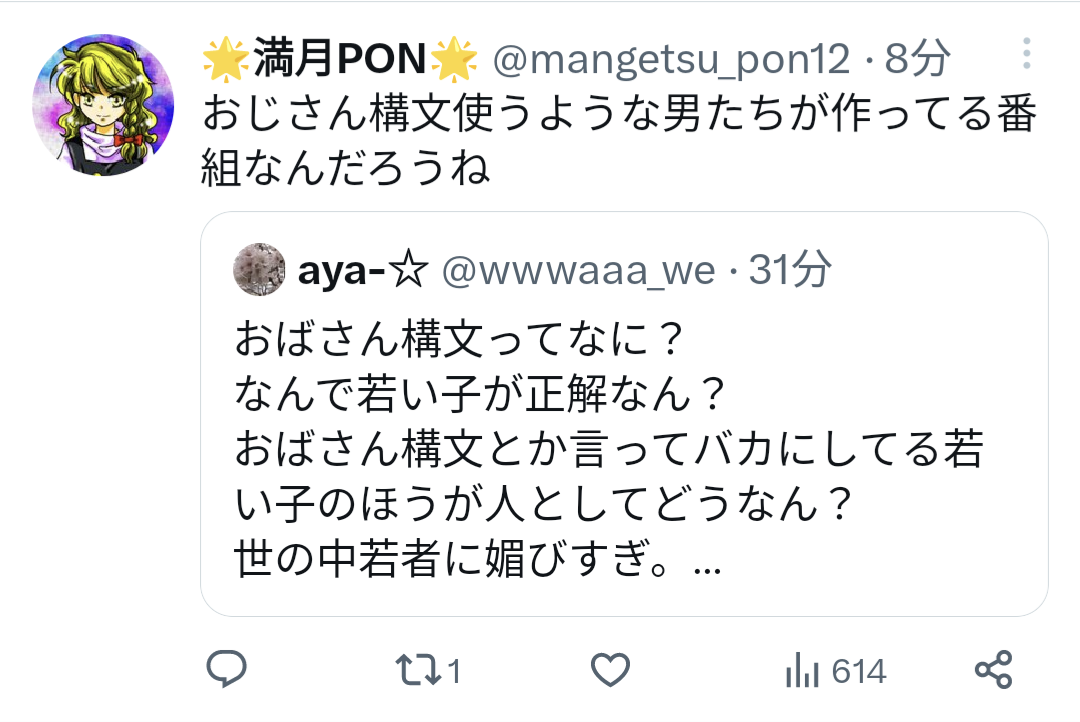The width and height of the screenshot is (1080, 722).
Task: Click the star emoji before 満月PON
Action: point(227,59)
